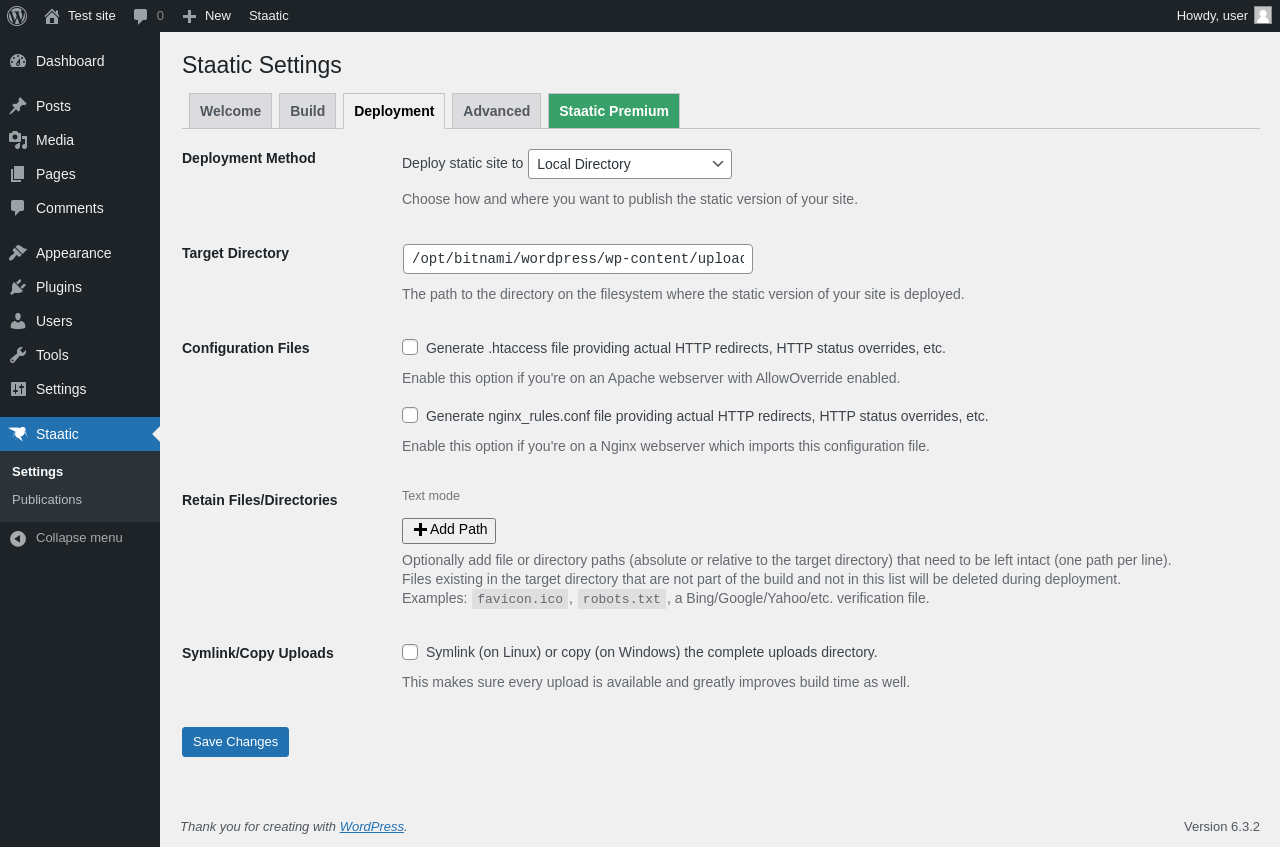Switch to the Welcome tab
The height and width of the screenshot is (847, 1280).
(230, 111)
